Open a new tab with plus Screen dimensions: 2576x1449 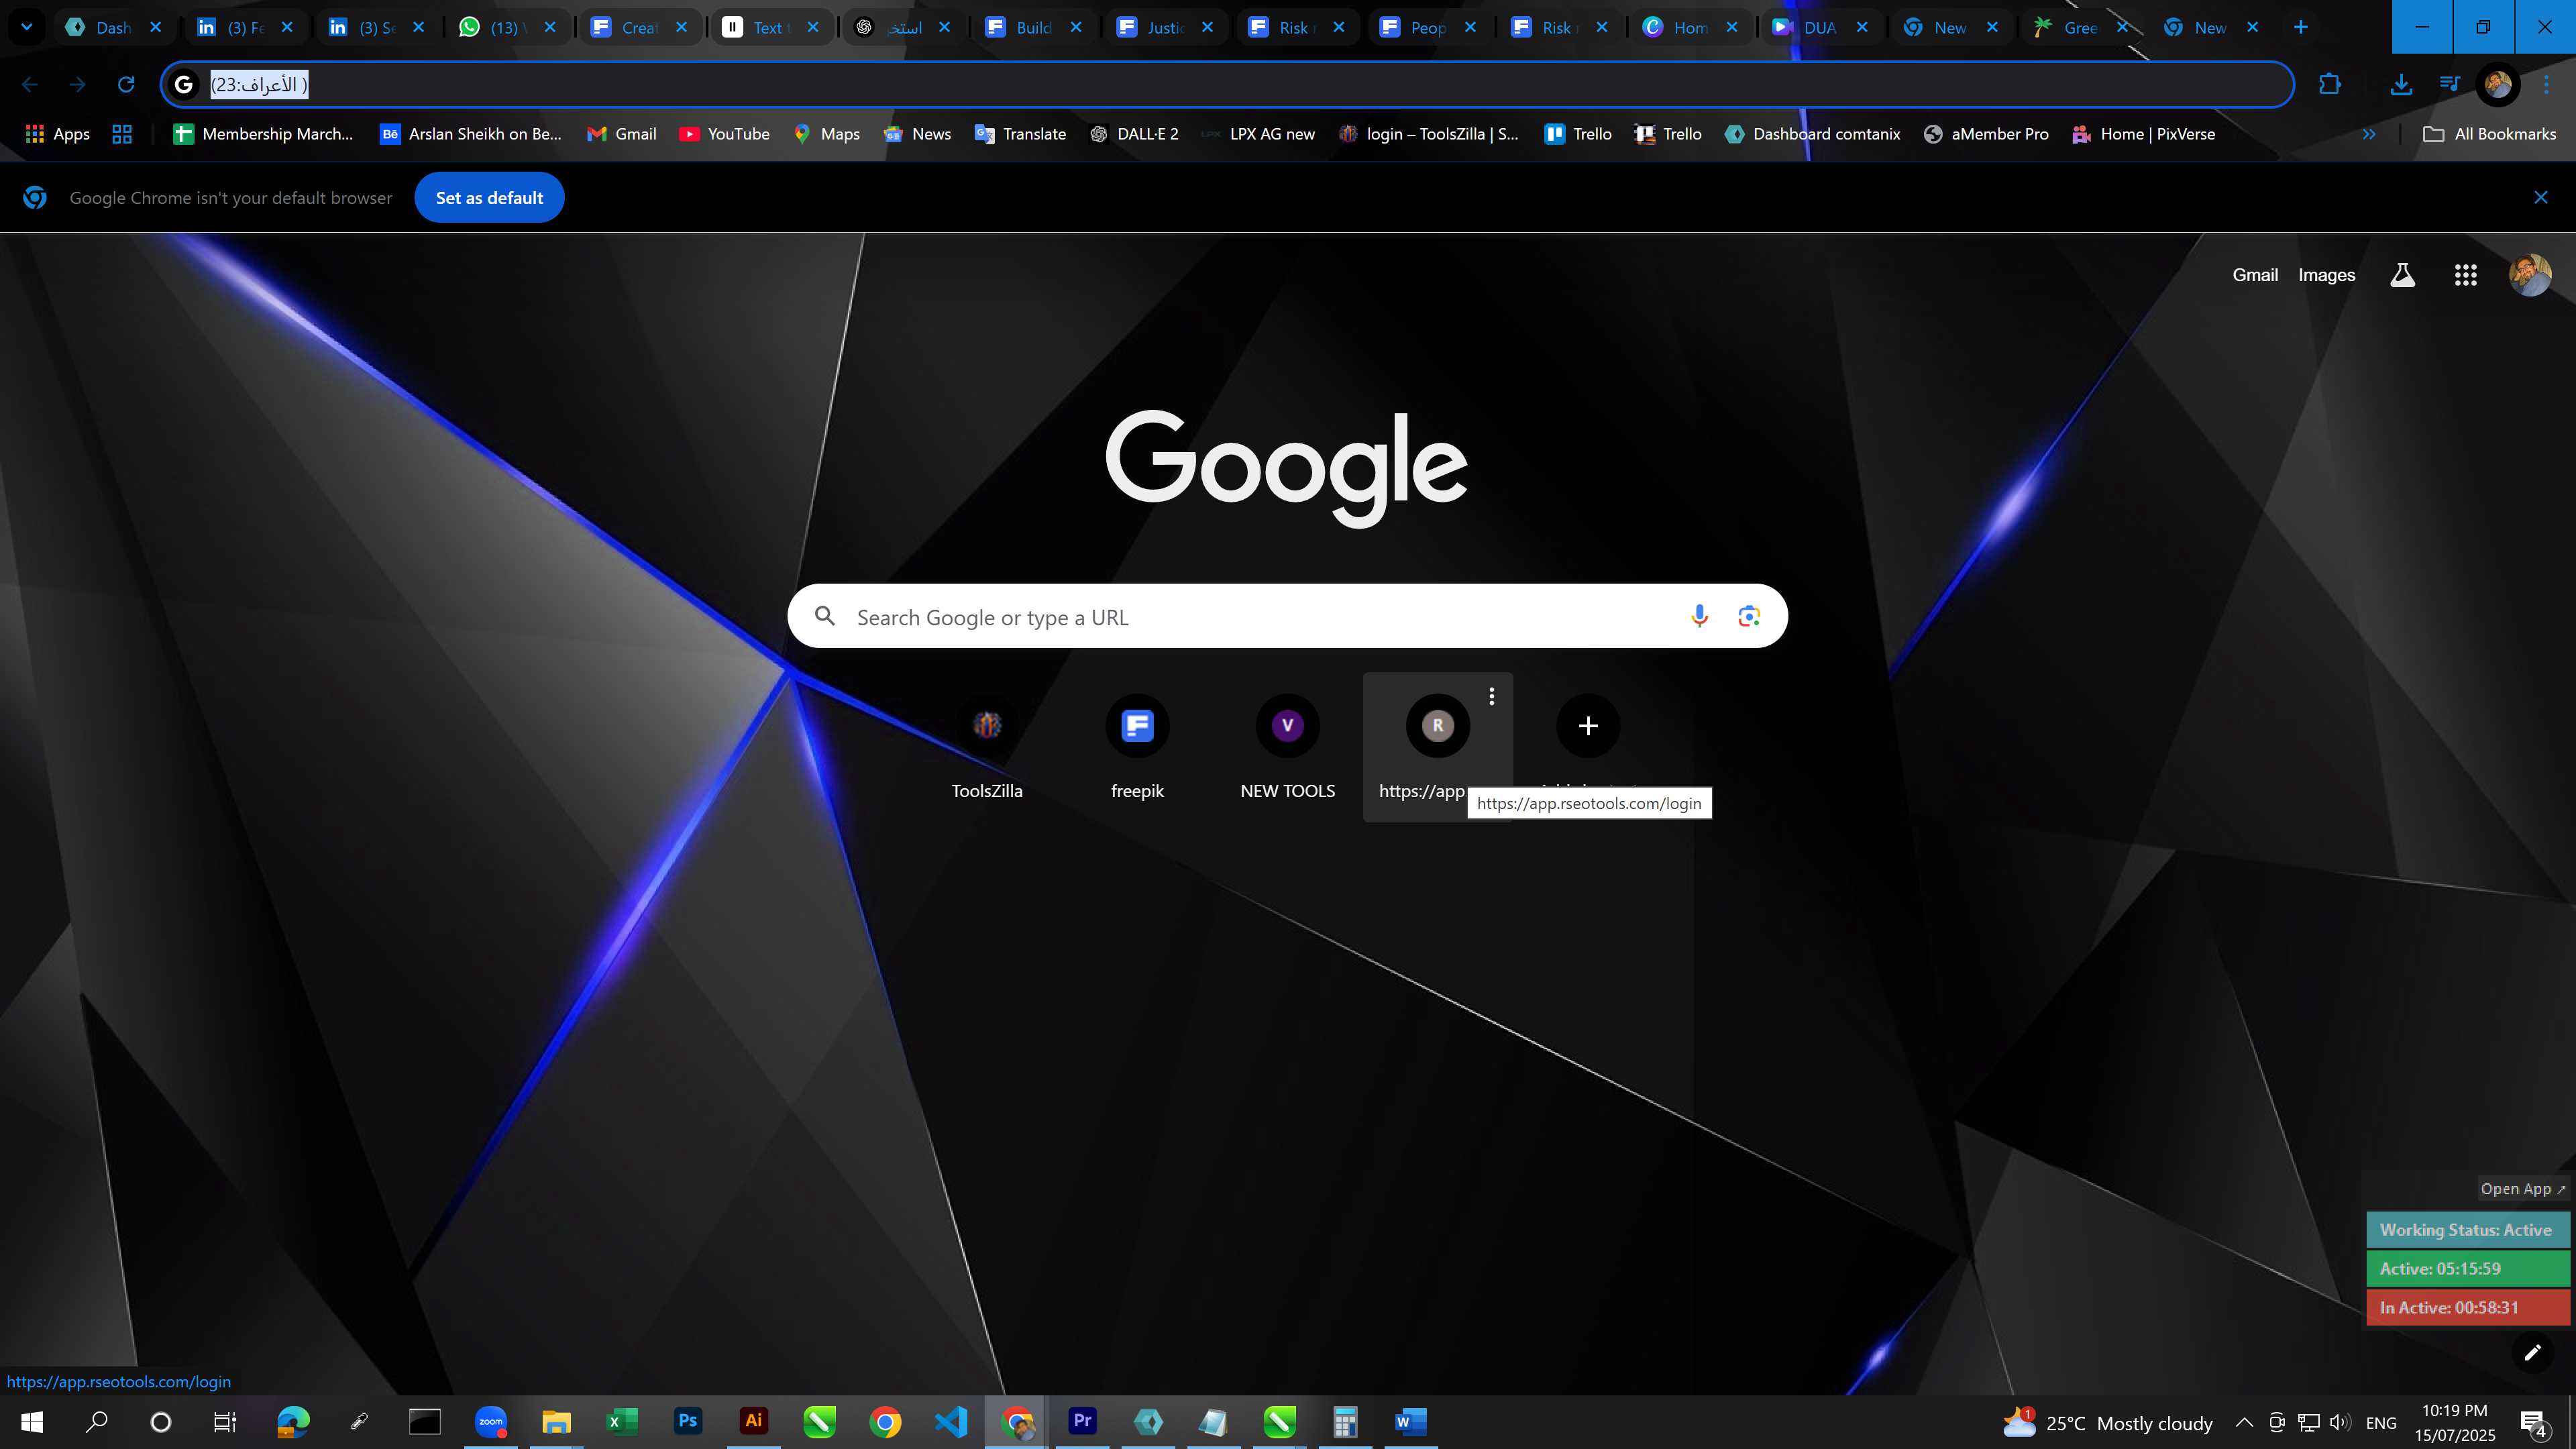pyautogui.click(x=2300, y=27)
